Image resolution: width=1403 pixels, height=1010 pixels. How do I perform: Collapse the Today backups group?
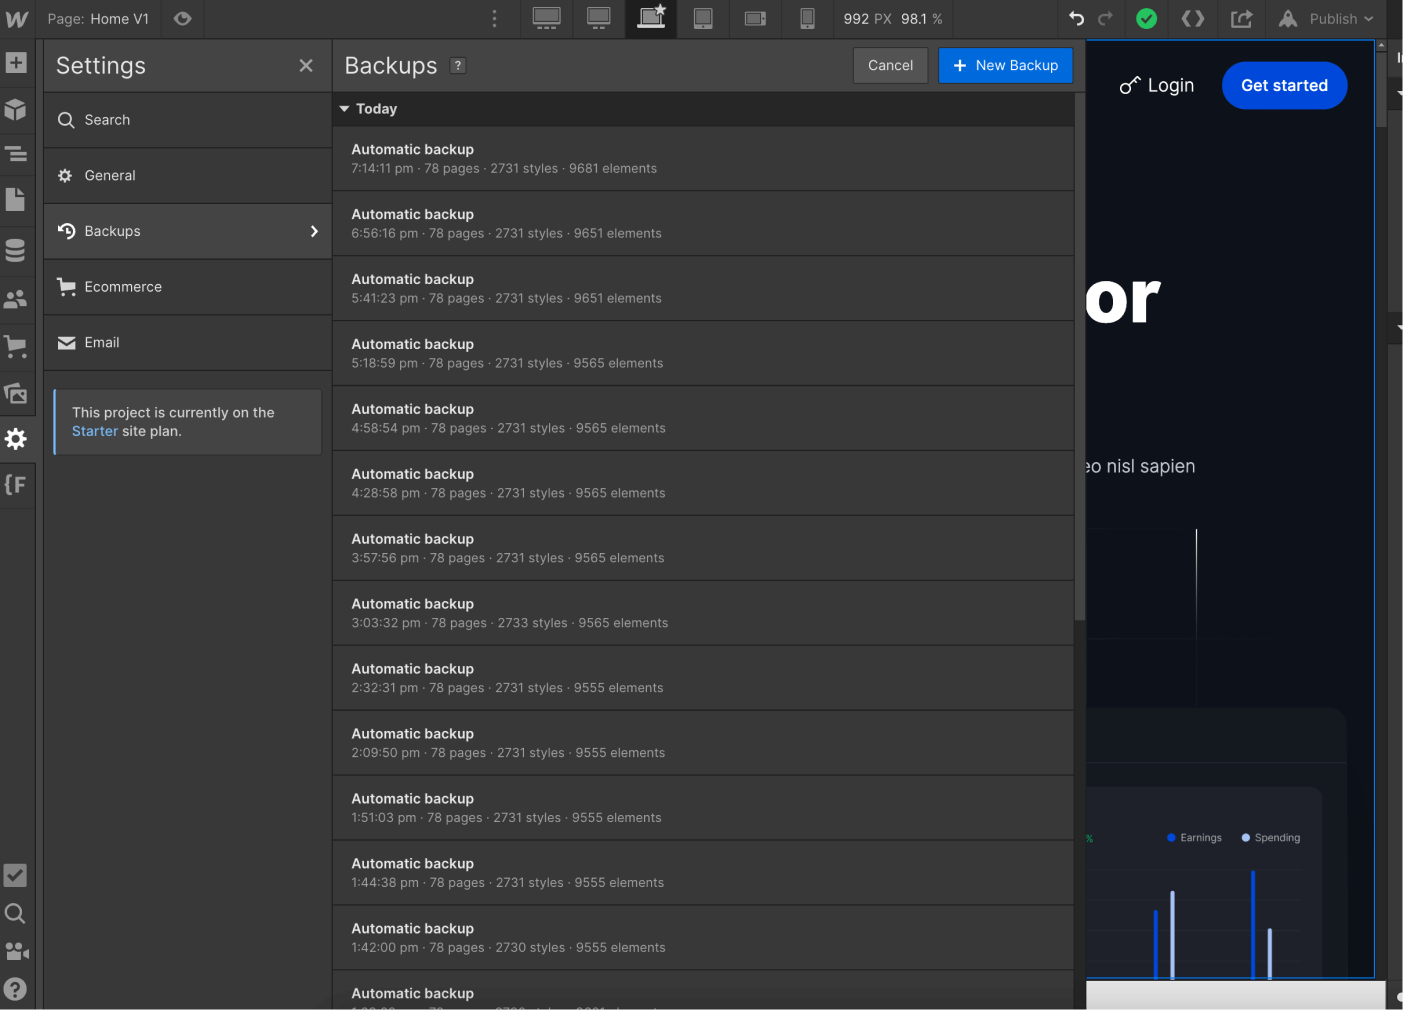[x=344, y=109]
